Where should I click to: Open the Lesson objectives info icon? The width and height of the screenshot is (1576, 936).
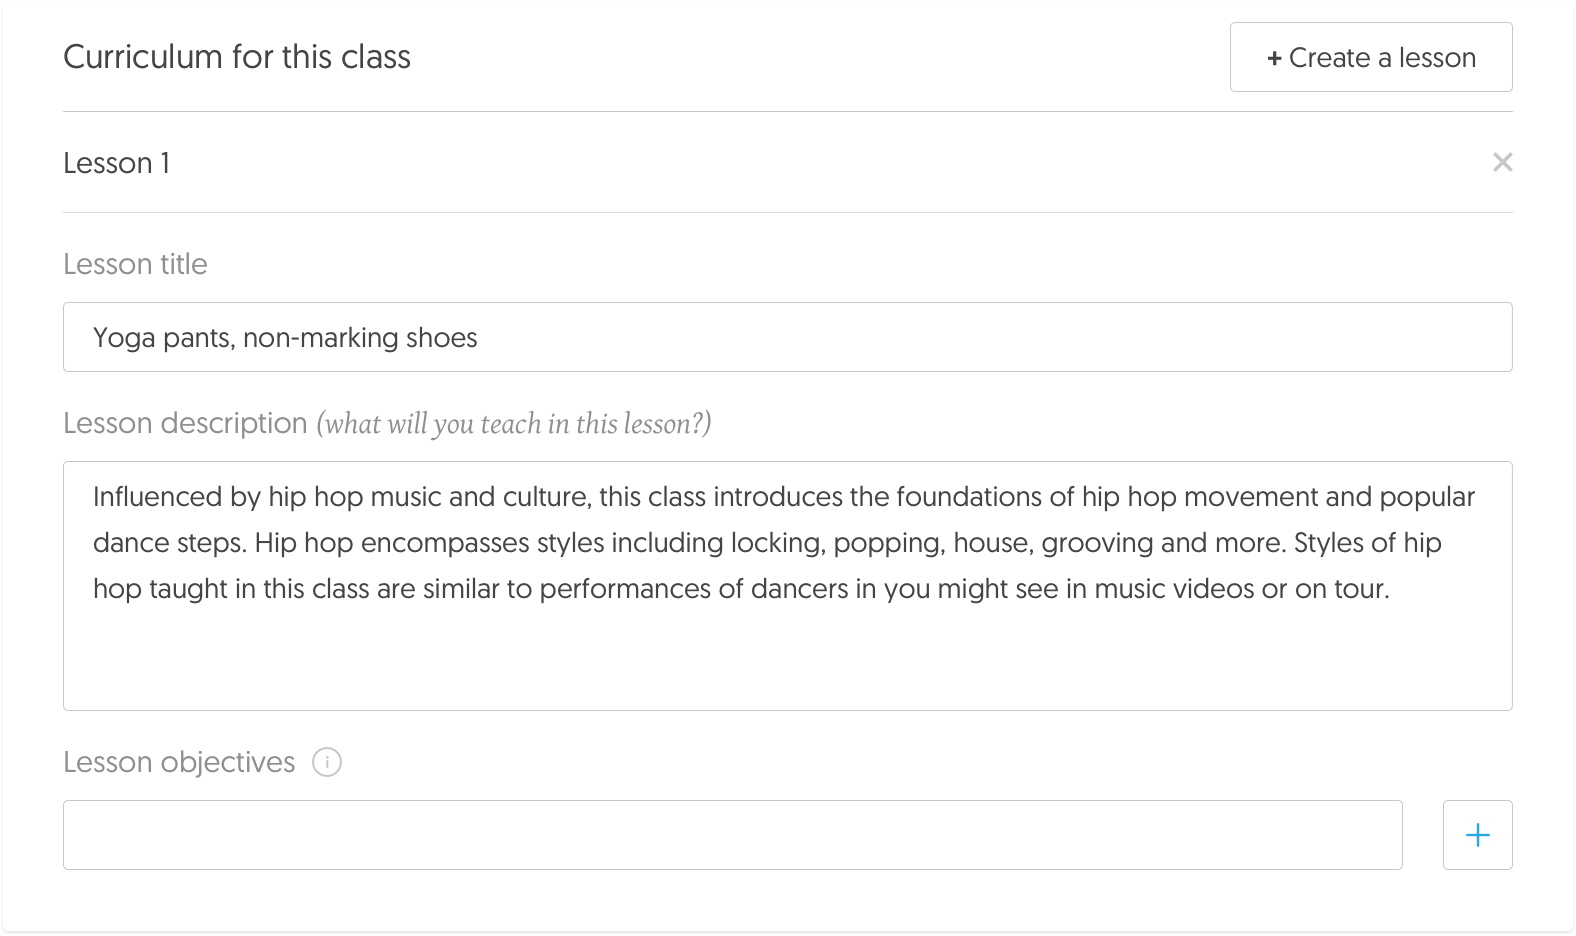[x=327, y=762]
